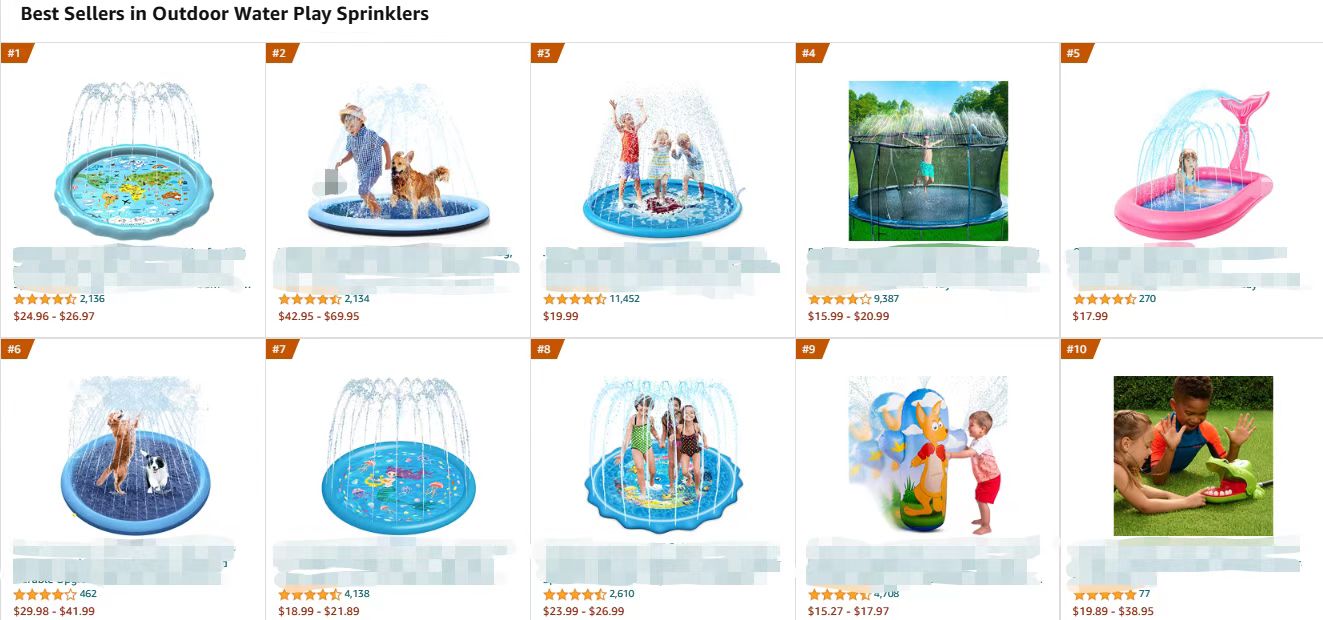
Task: Open the #2 boy and dog splash pad image
Action: point(398,161)
